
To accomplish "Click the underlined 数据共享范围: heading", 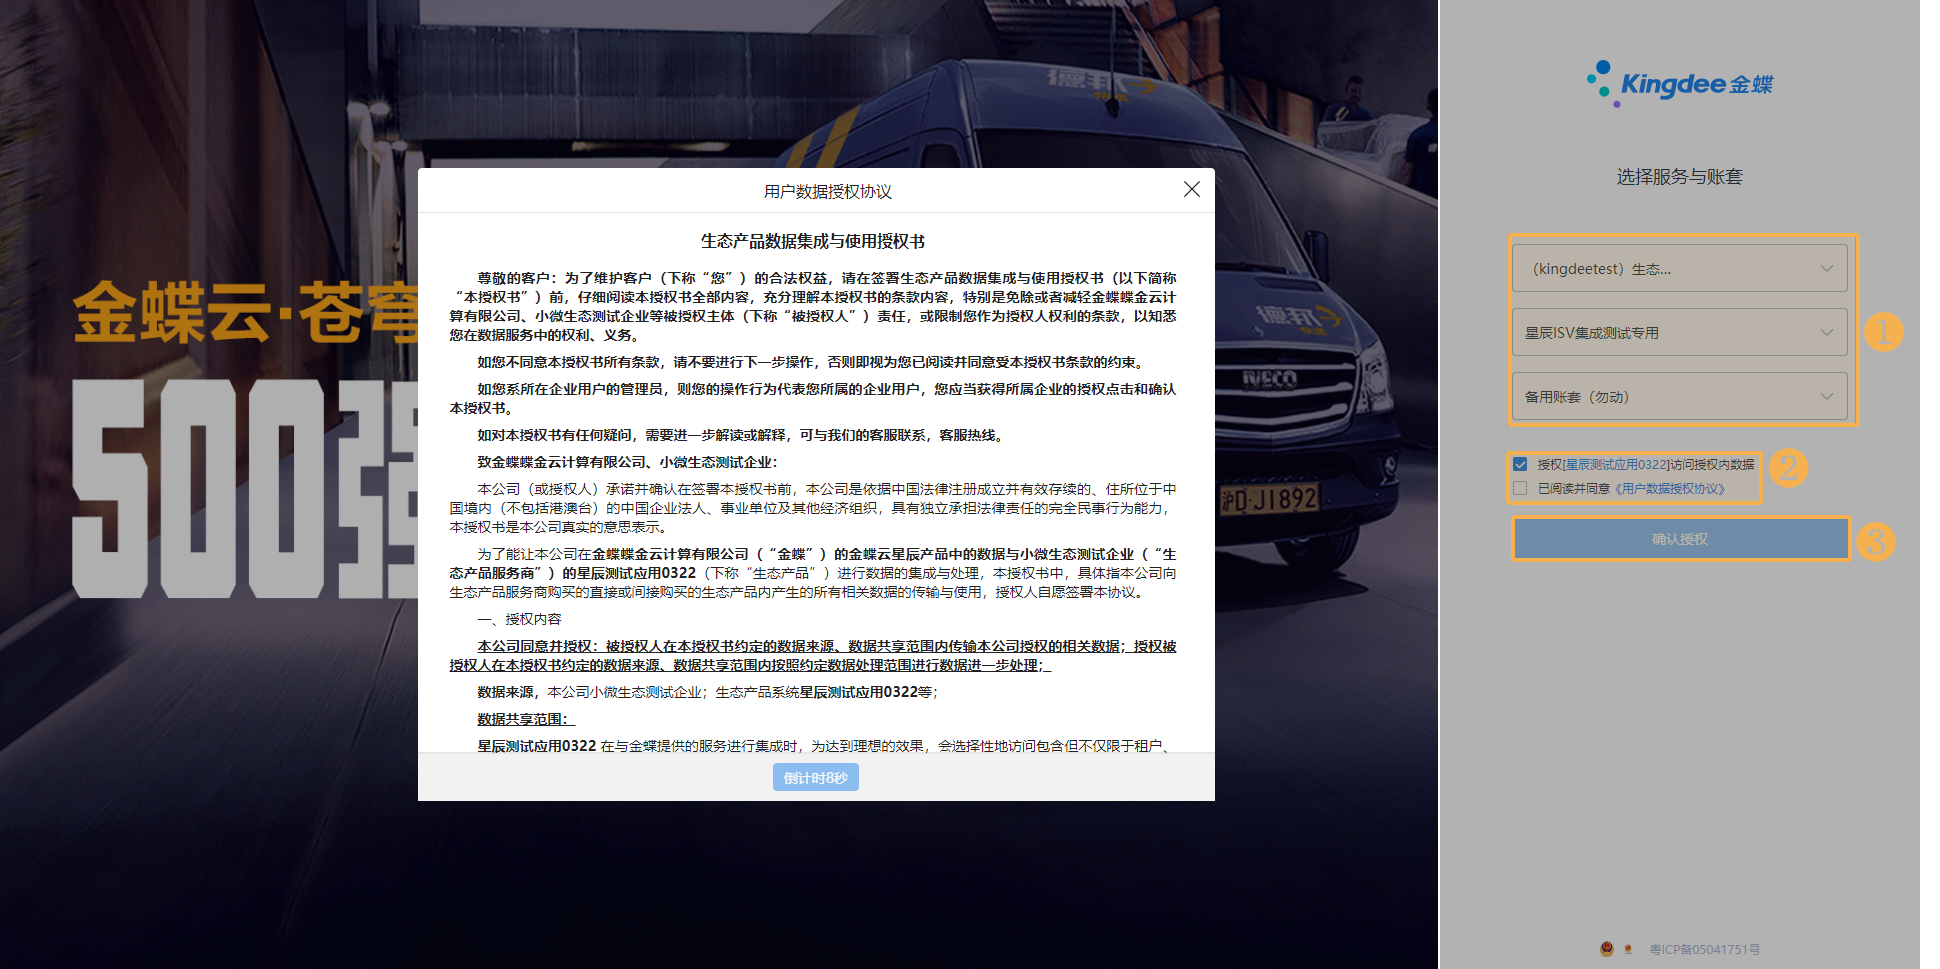I will (526, 719).
